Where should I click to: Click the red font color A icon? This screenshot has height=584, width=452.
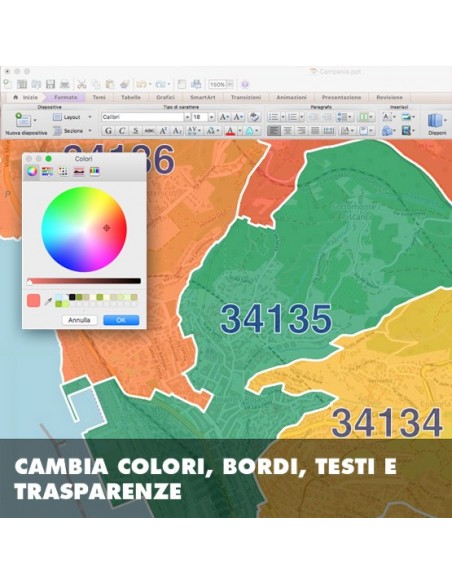(x=230, y=131)
